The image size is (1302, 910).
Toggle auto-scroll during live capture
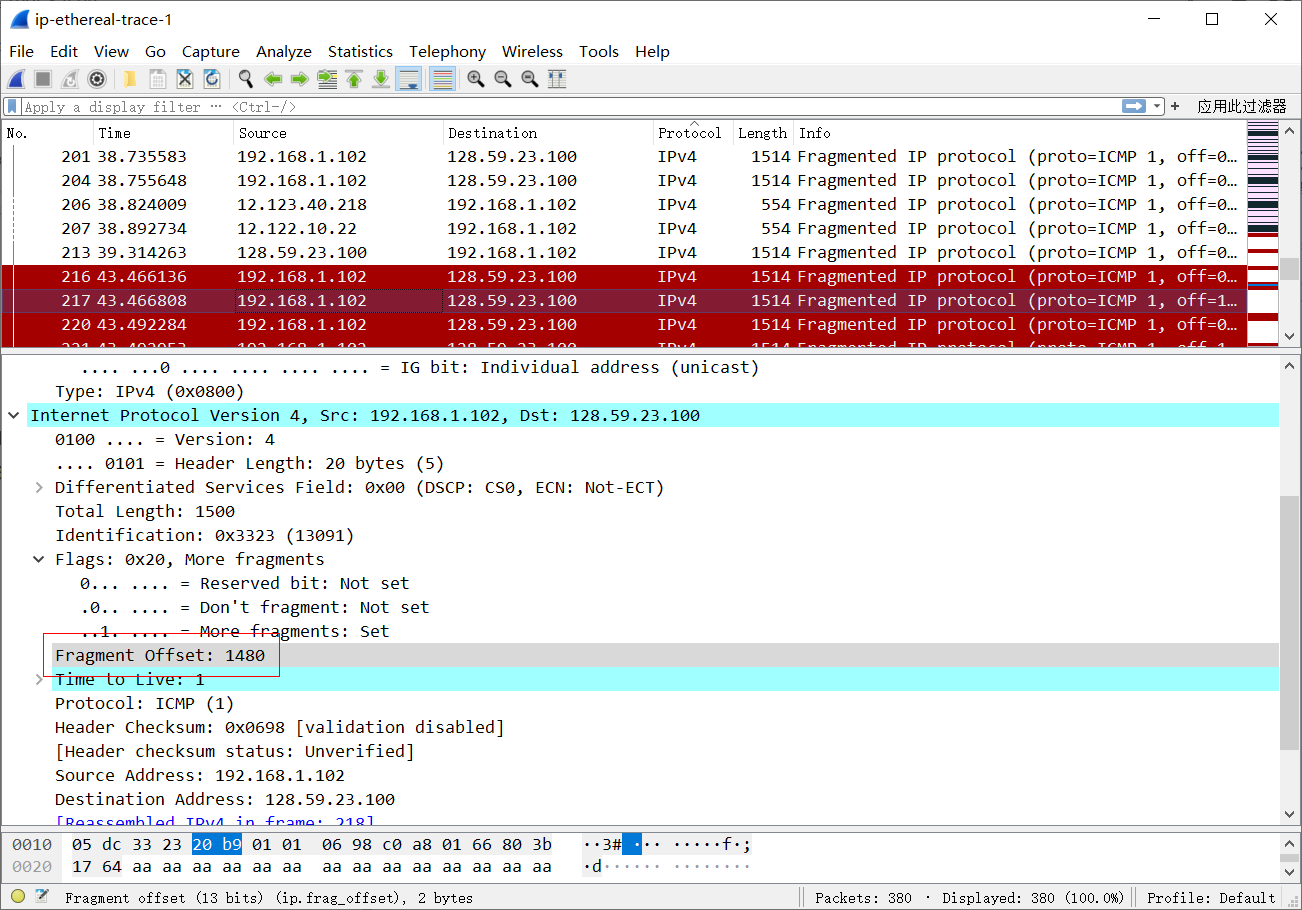(x=408, y=79)
